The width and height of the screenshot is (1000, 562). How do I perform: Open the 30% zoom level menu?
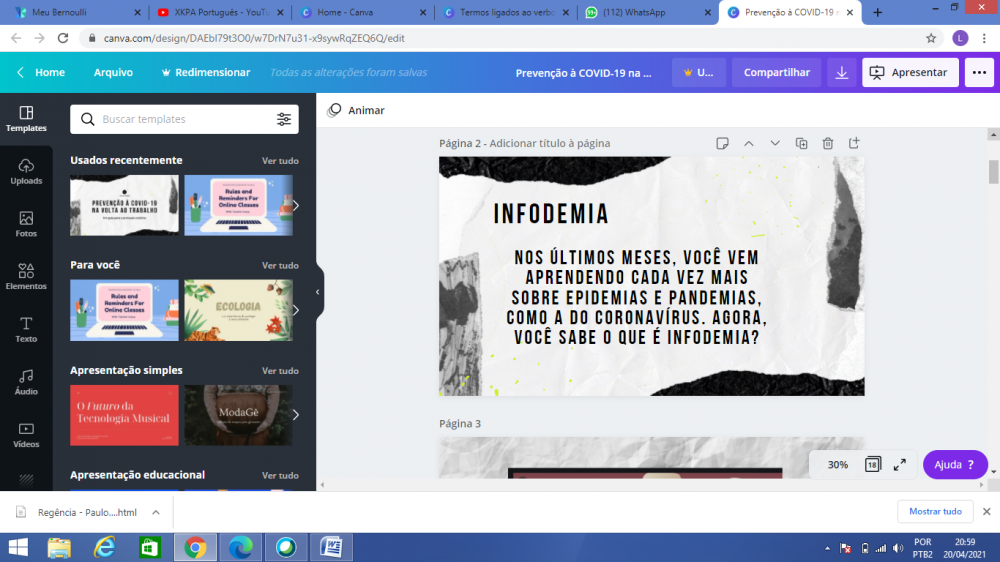[837, 465]
